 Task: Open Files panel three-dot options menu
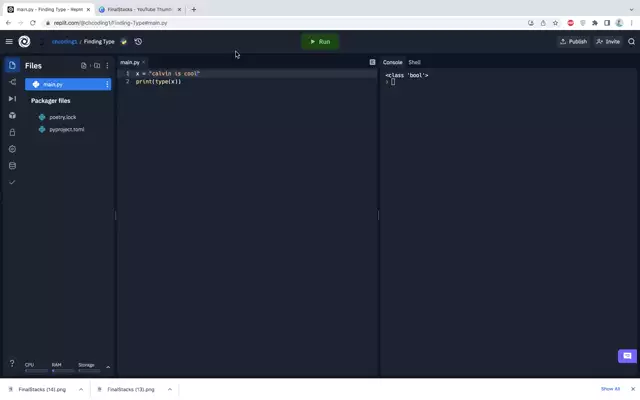tap(107, 66)
